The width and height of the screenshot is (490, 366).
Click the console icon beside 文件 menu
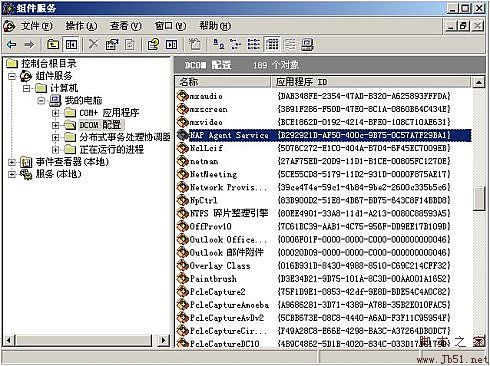pyautogui.click(x=9, y=26)
